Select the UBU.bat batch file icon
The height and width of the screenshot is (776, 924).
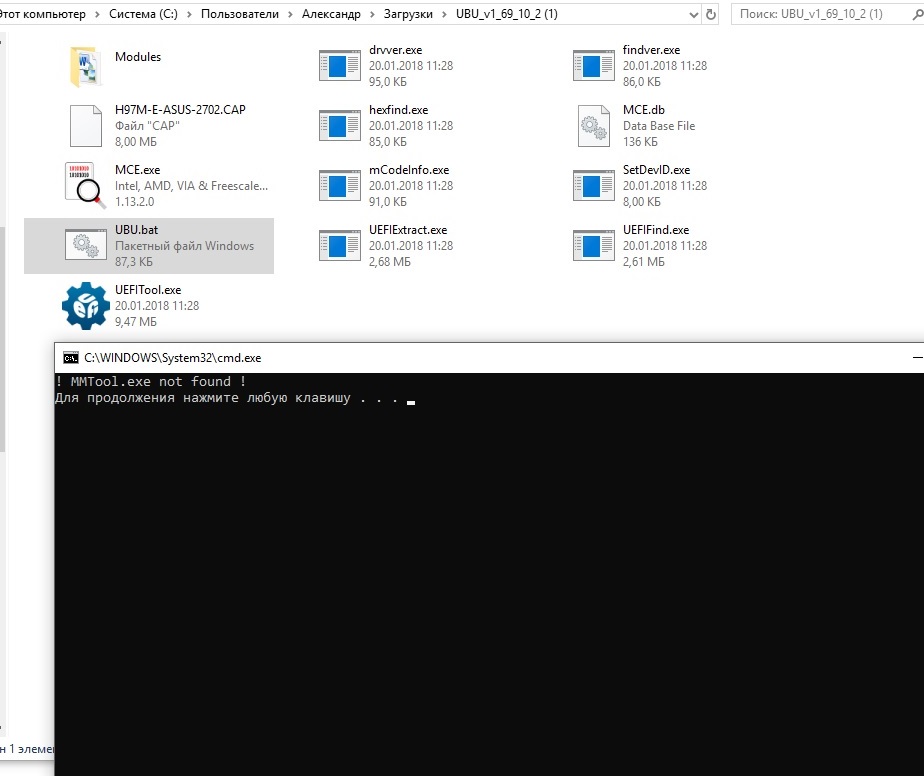(x=85, y=245)
